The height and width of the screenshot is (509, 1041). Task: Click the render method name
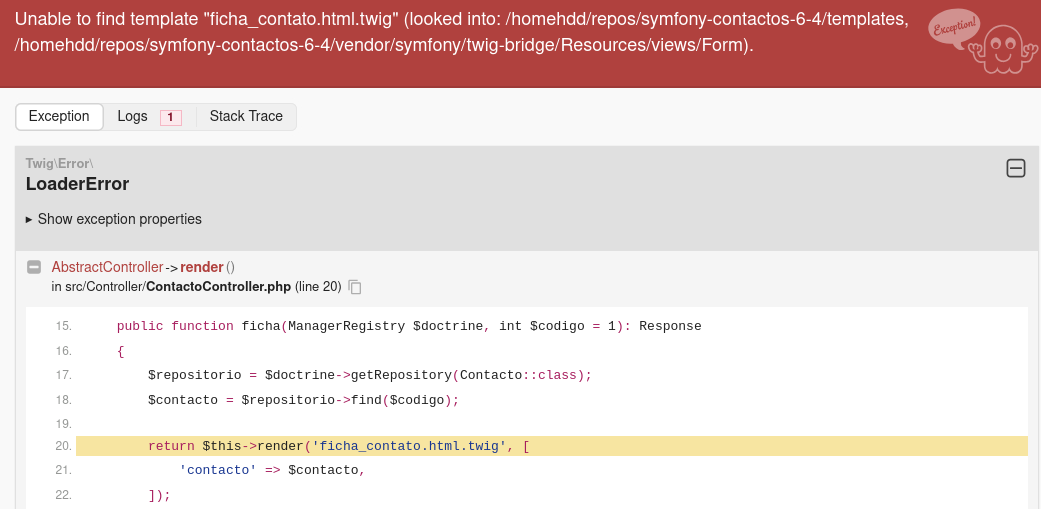[202, 267]
